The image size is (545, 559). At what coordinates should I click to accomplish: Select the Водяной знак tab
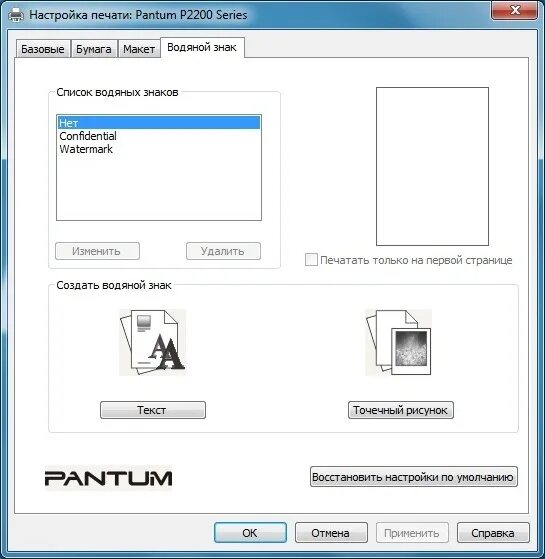click(202, 47)
